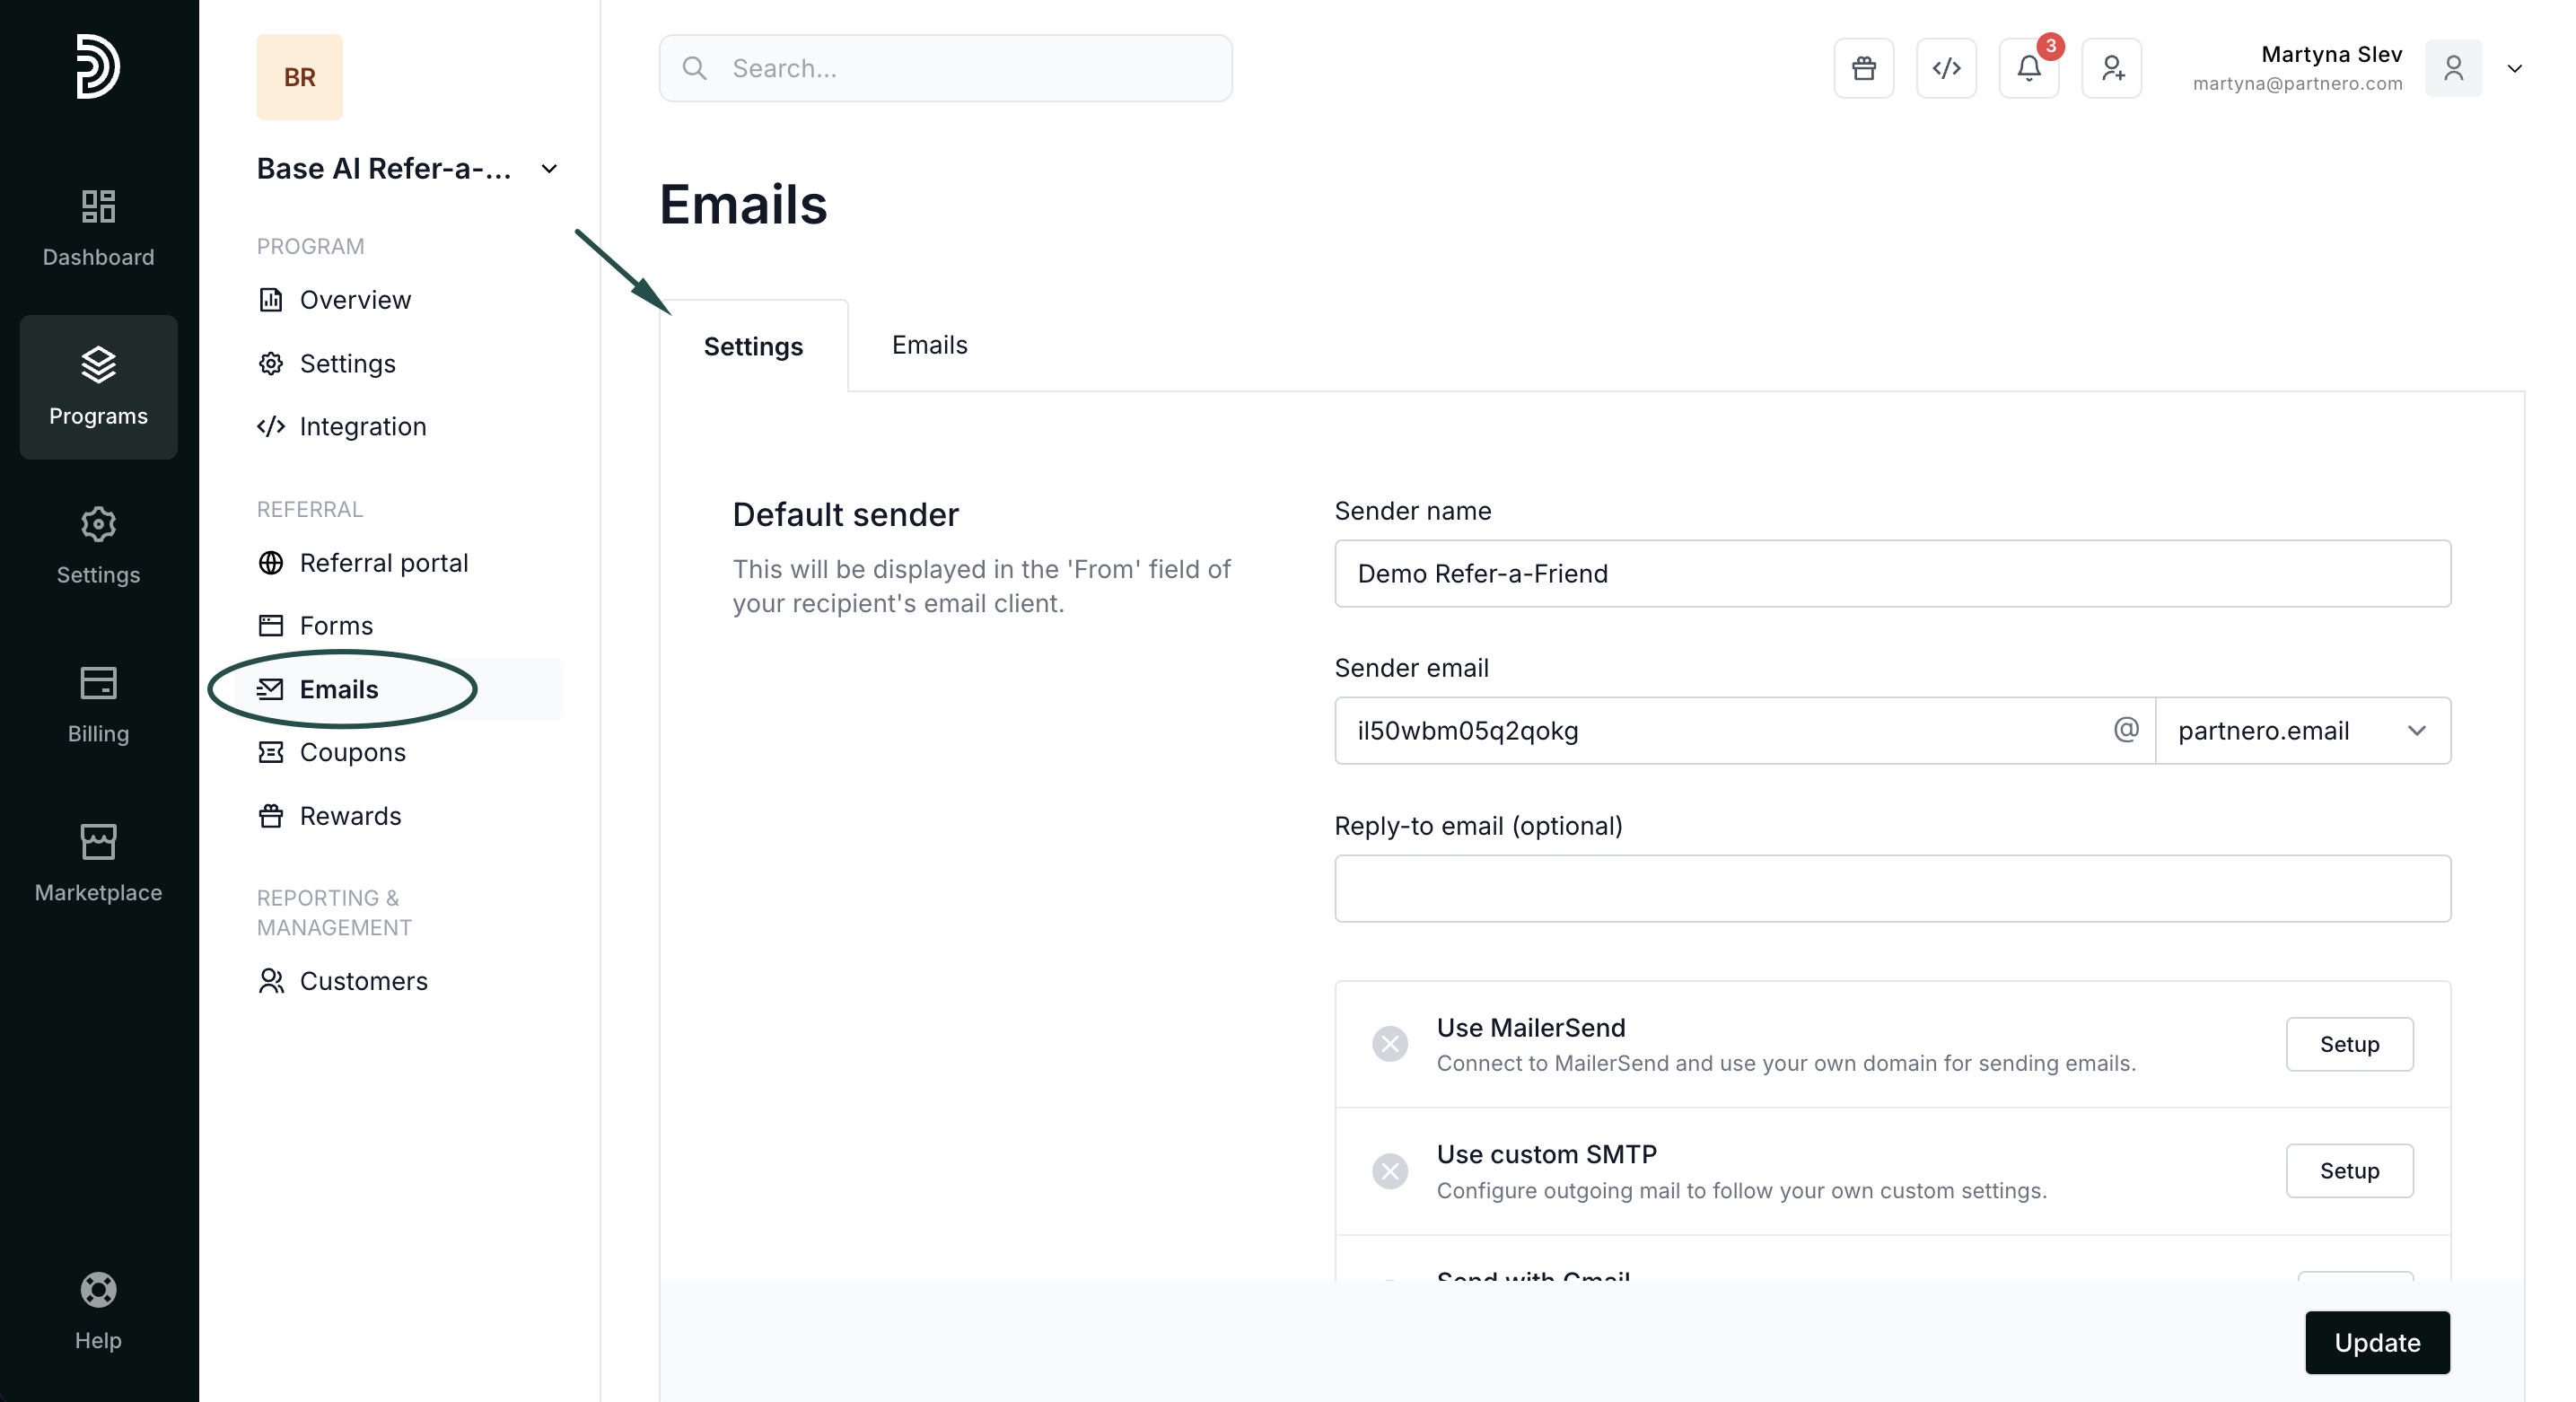Open the notifications bell

point(2028,68)
